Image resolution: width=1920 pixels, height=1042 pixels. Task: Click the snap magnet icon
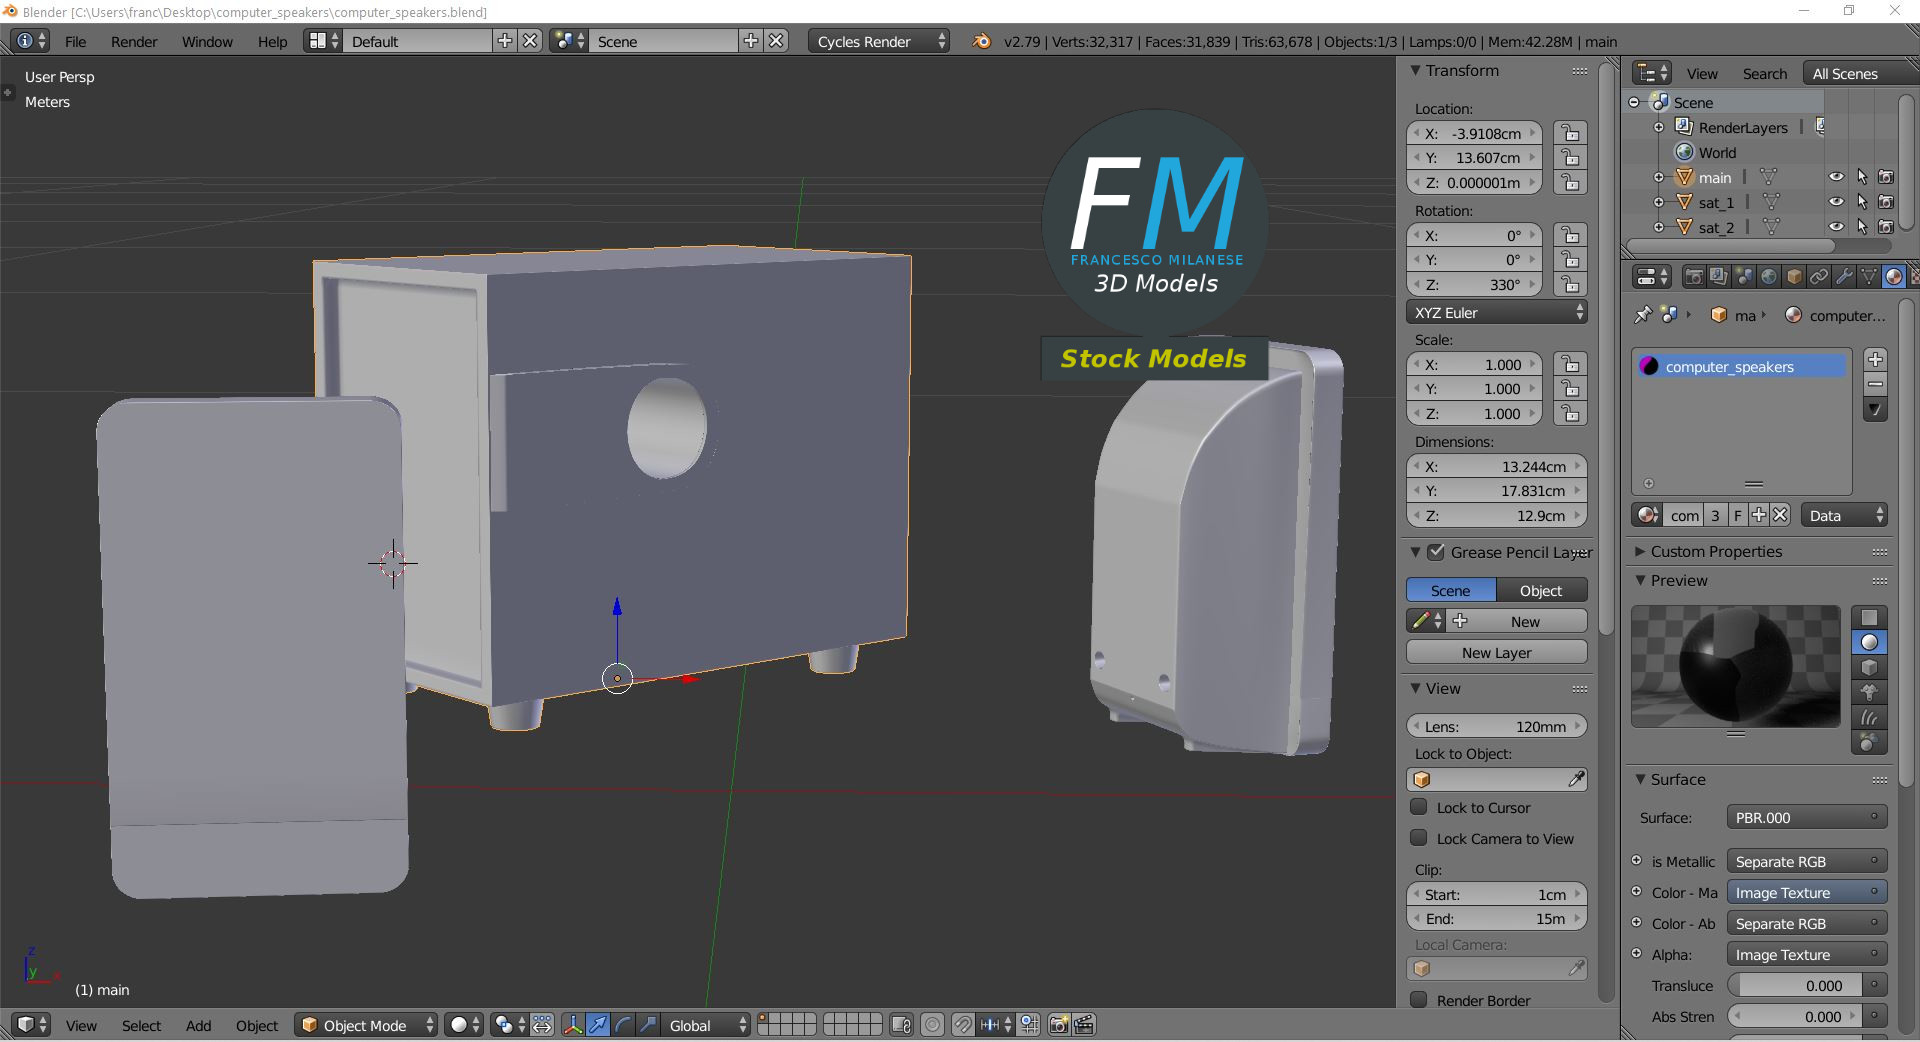point(962,1025)
